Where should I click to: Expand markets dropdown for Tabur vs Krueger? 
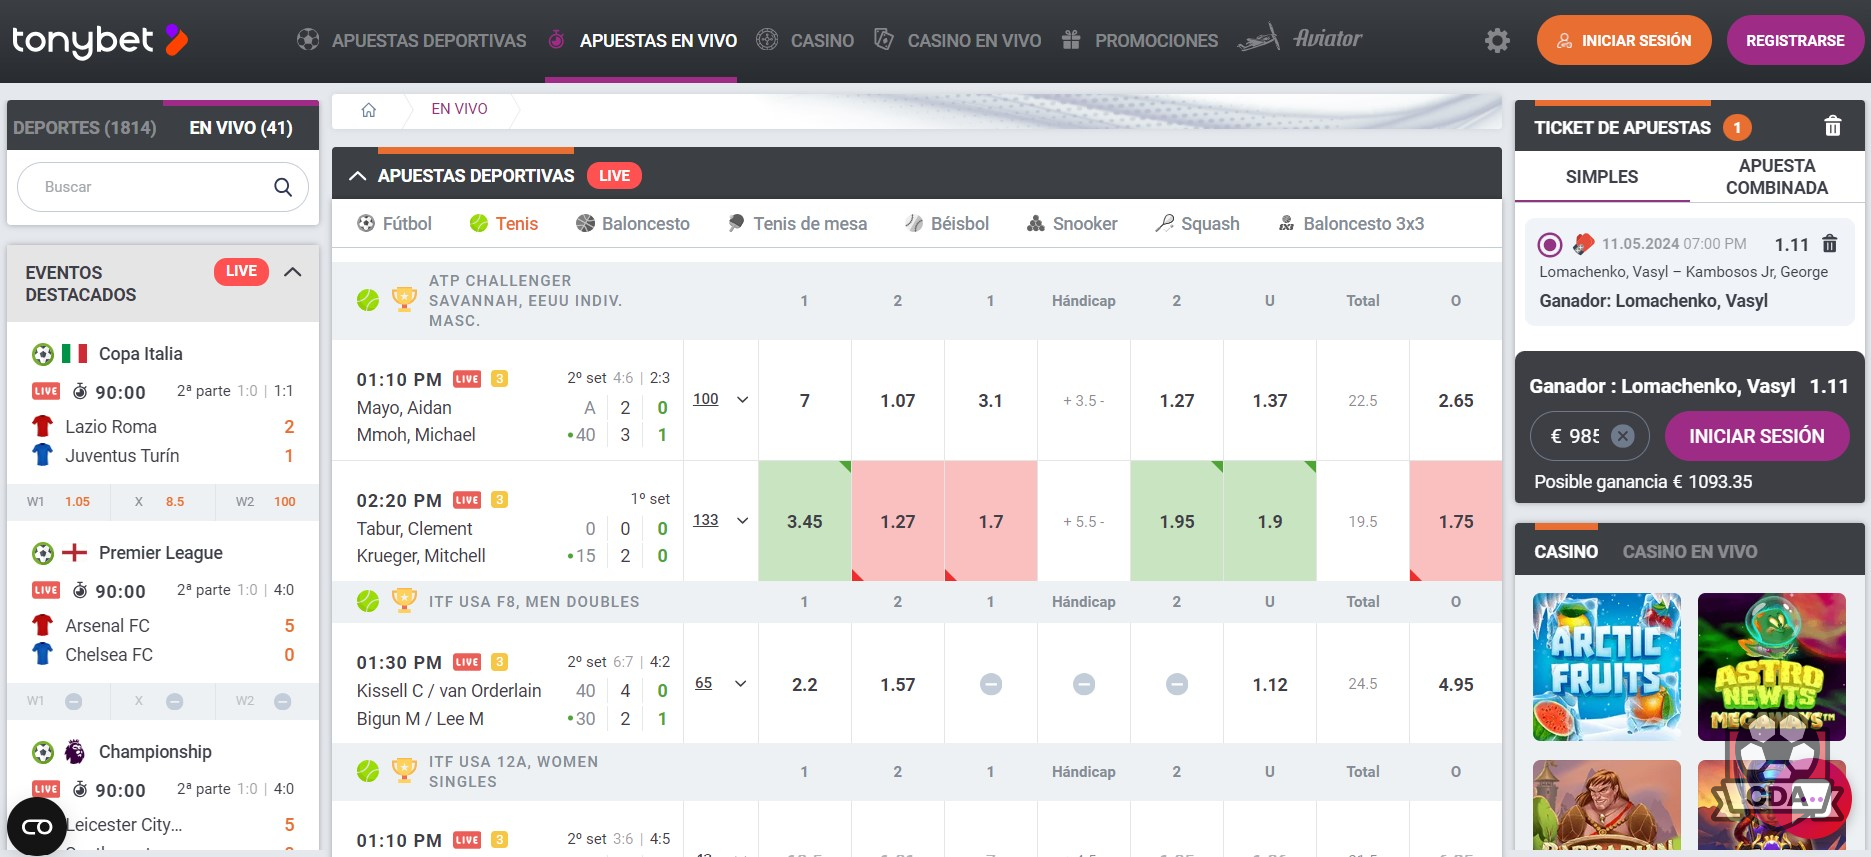click(x=742, y=521)
